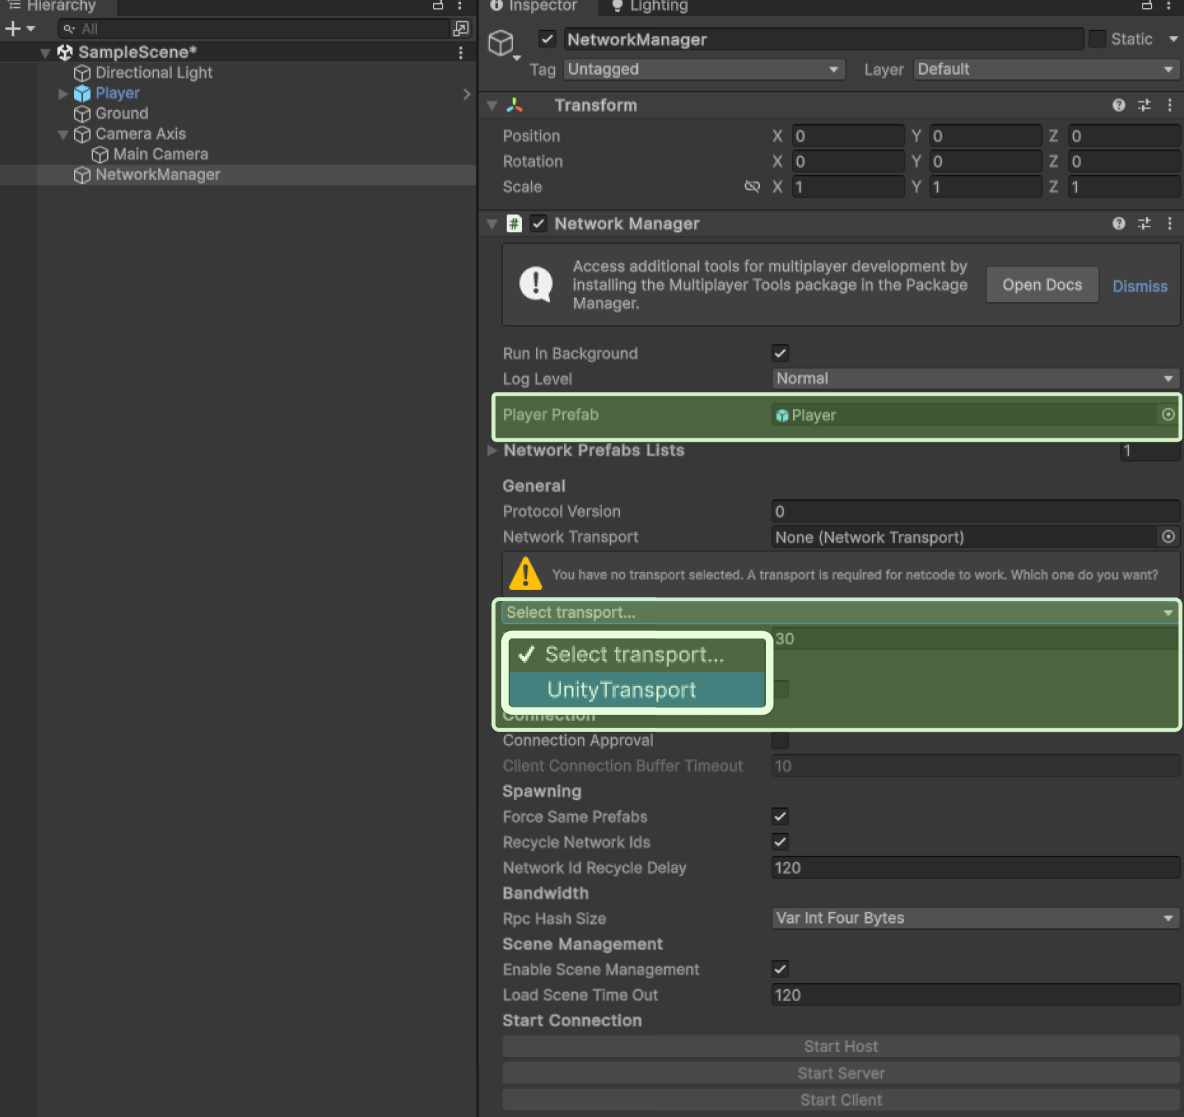Image resolution: width=1184 pixels, height=1117 pixels.
Task: Toggle constrained proportions link icon on Scale
Action: coord(752,187)
